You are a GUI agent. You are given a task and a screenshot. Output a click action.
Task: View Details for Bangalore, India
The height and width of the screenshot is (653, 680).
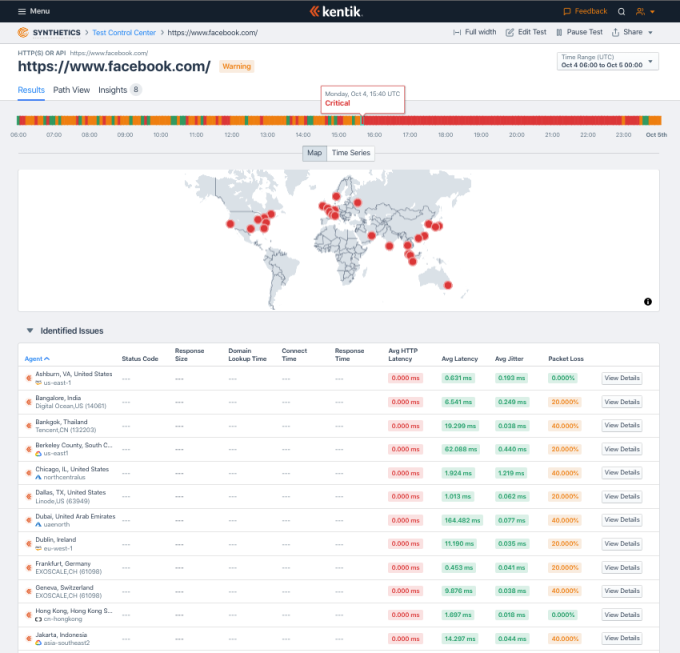click(622, 402)
